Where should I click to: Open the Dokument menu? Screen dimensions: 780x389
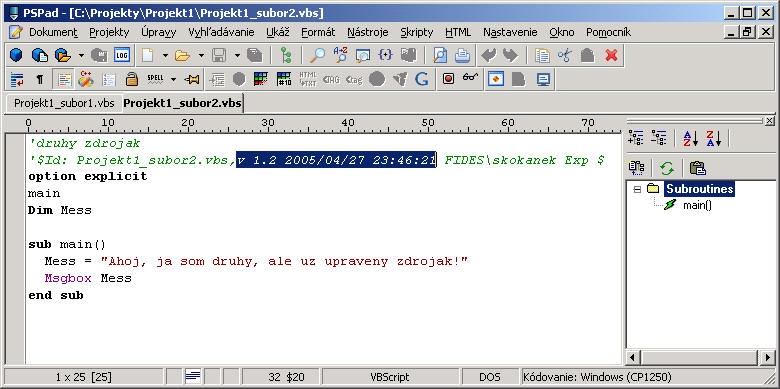click(53, 32)
